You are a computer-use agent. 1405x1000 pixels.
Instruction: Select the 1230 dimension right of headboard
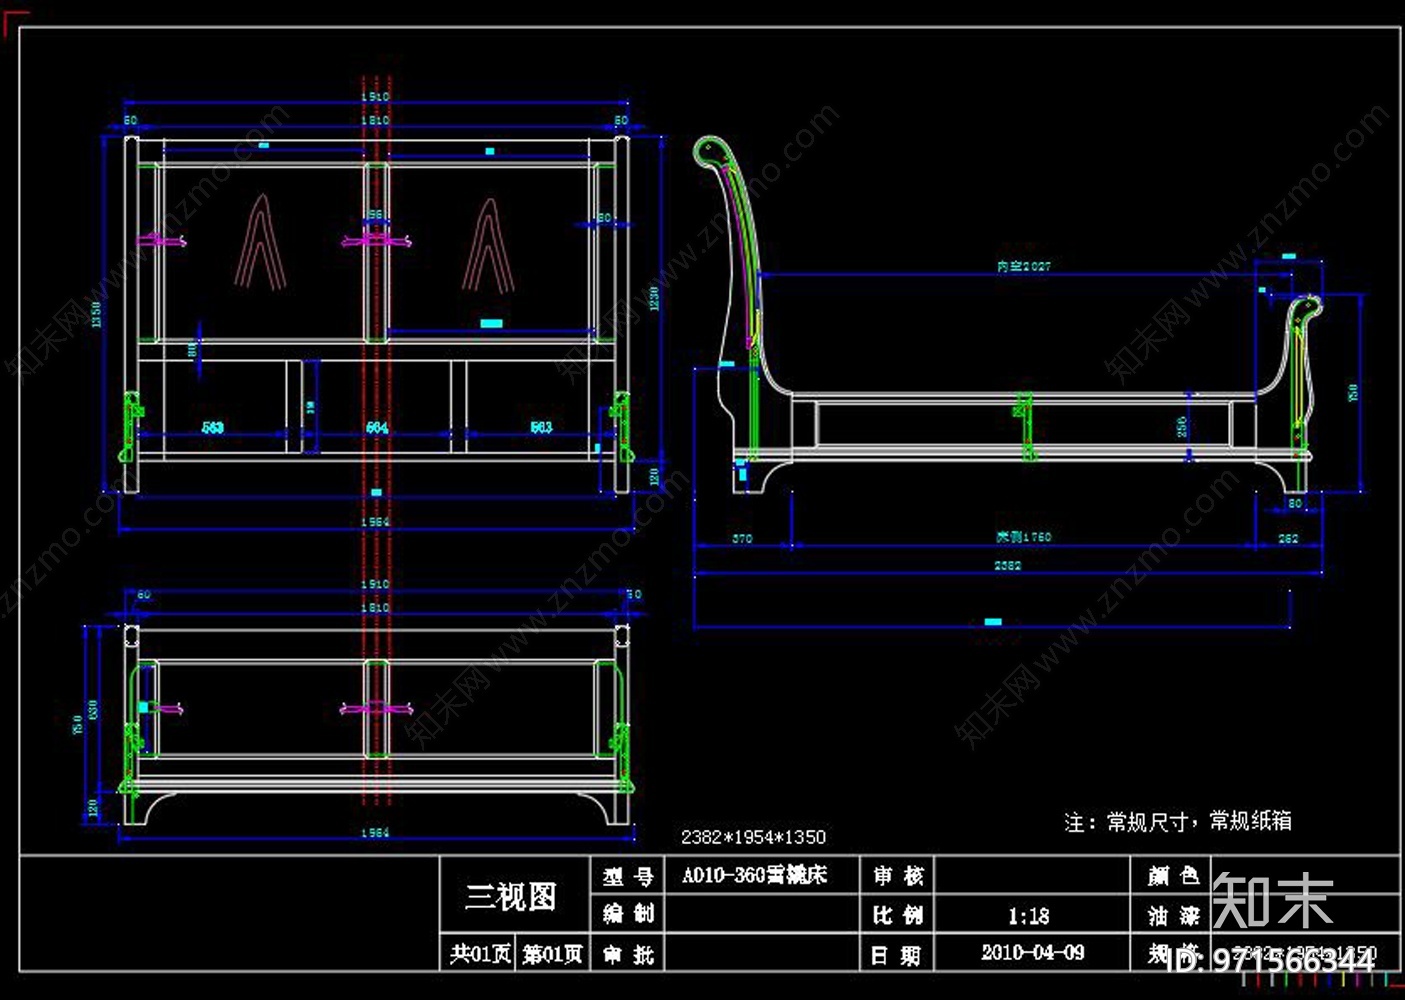pos(654,300)
